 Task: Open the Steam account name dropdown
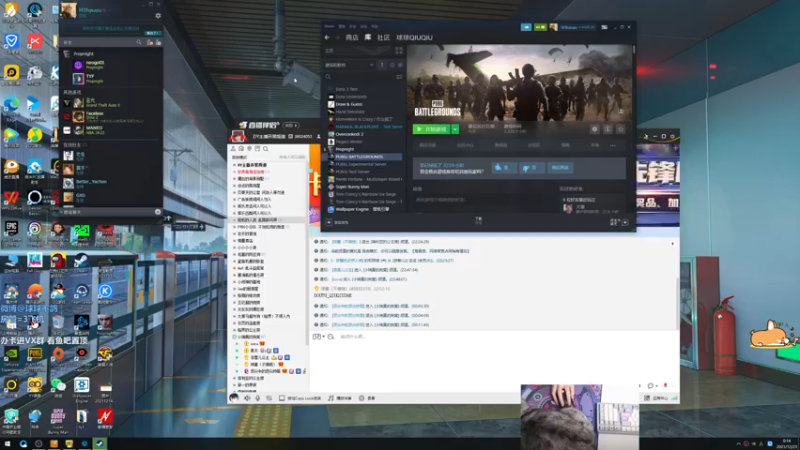point(577,27)
